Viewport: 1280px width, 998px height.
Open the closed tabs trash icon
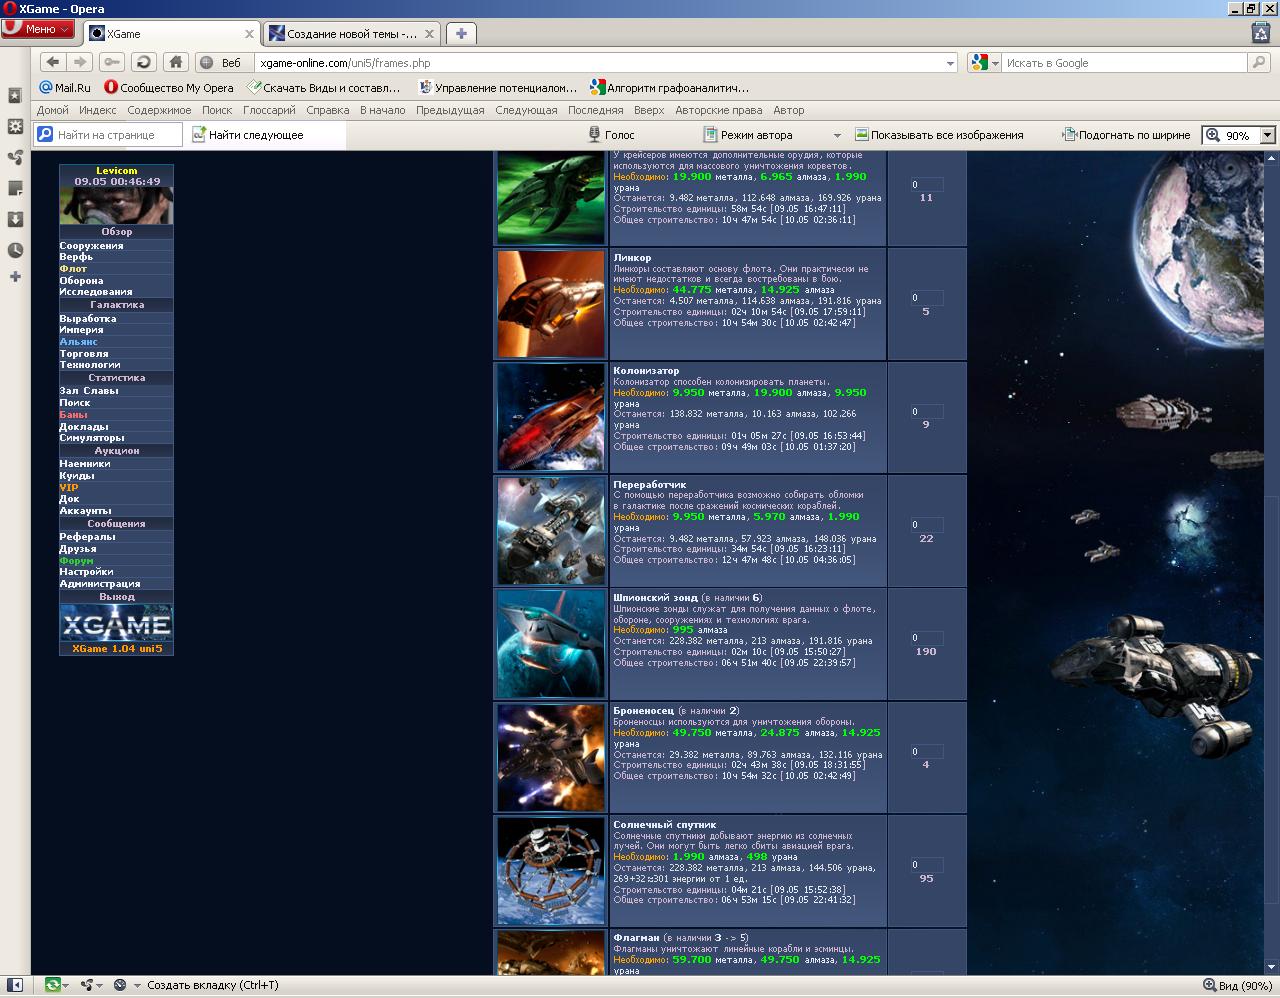1261,33
